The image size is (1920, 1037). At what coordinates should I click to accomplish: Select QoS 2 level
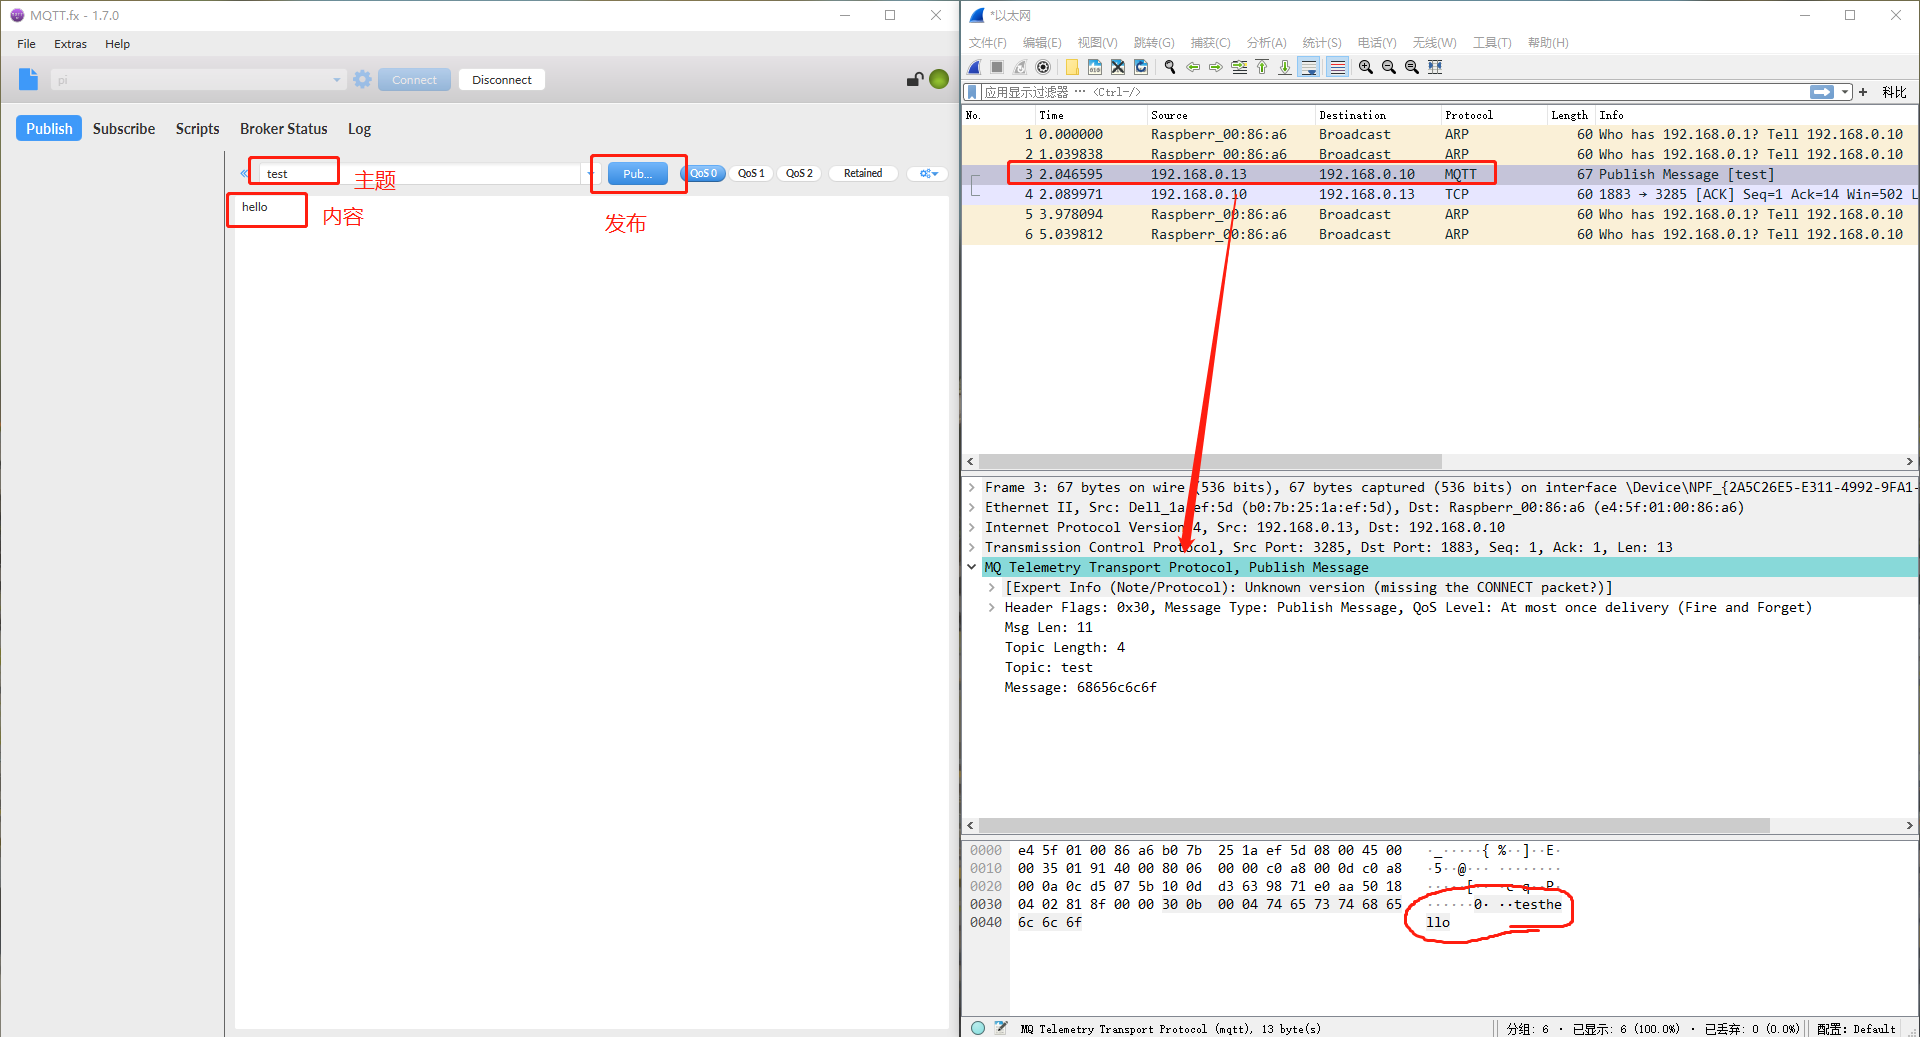point(799,173)
